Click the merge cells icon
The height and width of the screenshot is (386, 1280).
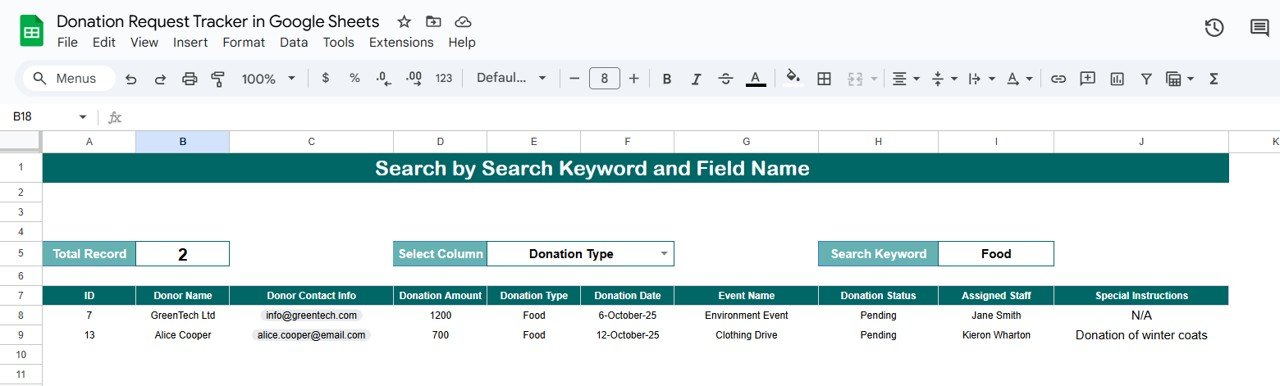tap(855, 78)
